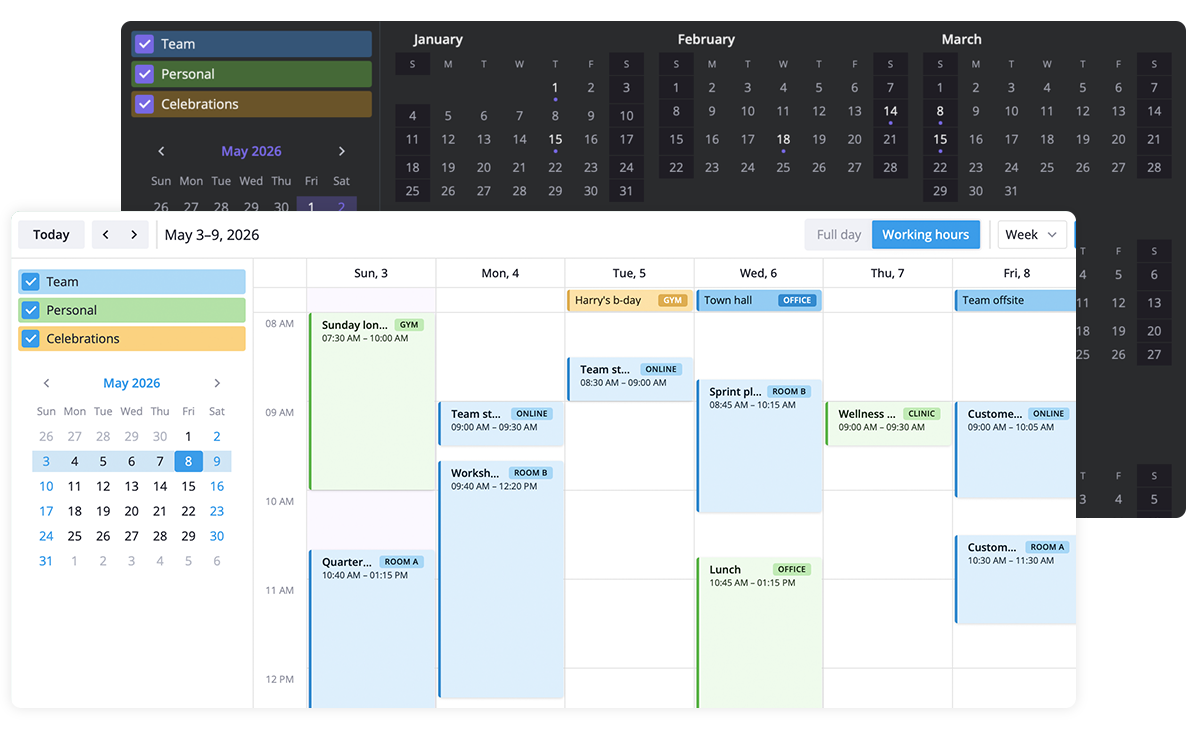Open the Town hall all-day event
The image size is (1200, 730).
pos(758,300)
